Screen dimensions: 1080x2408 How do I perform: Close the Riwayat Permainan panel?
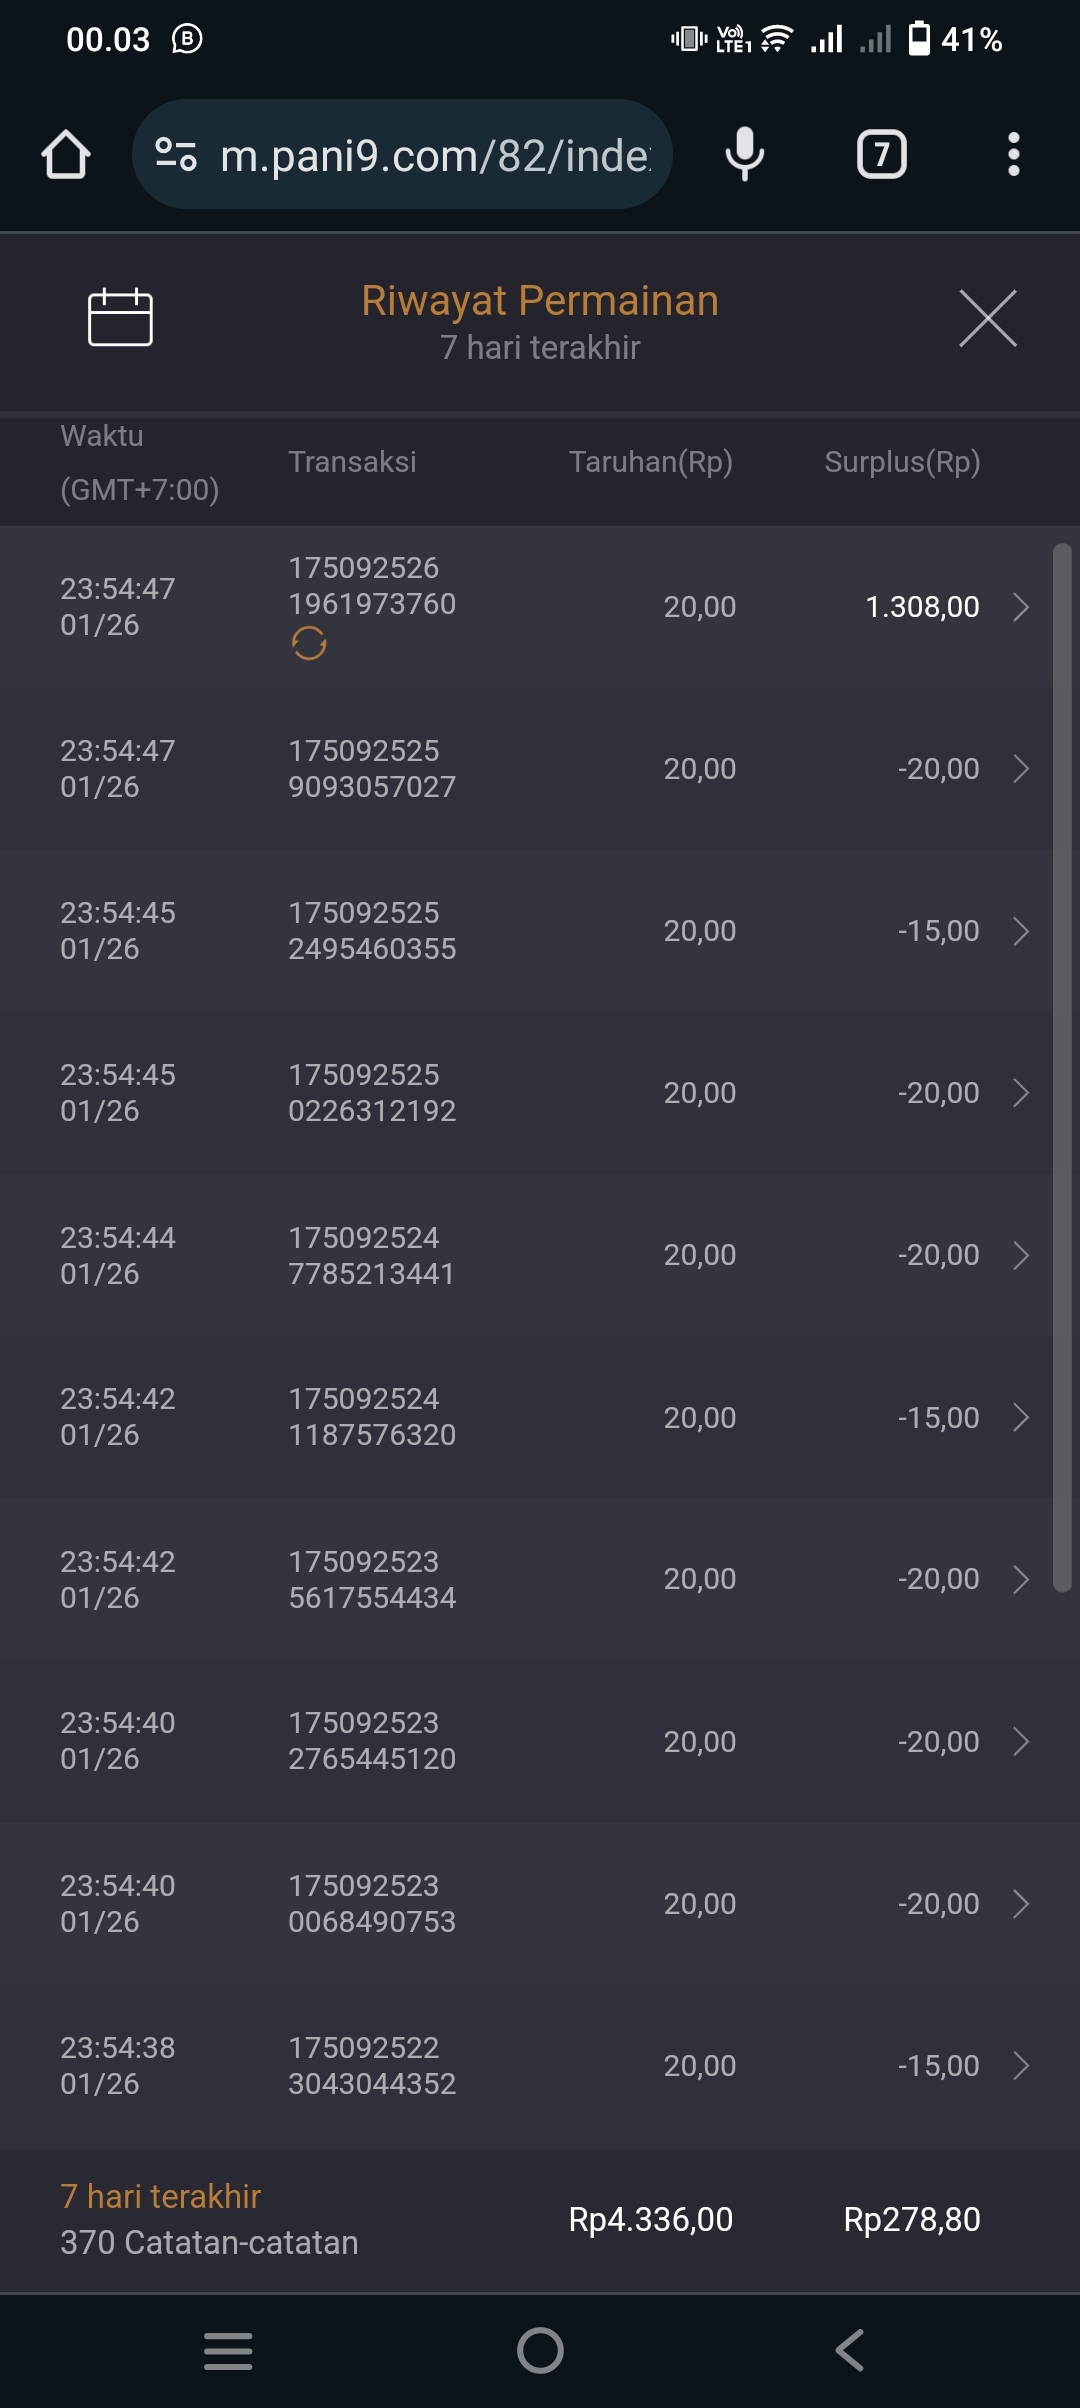pyautogui.click(x=987, y=318)
